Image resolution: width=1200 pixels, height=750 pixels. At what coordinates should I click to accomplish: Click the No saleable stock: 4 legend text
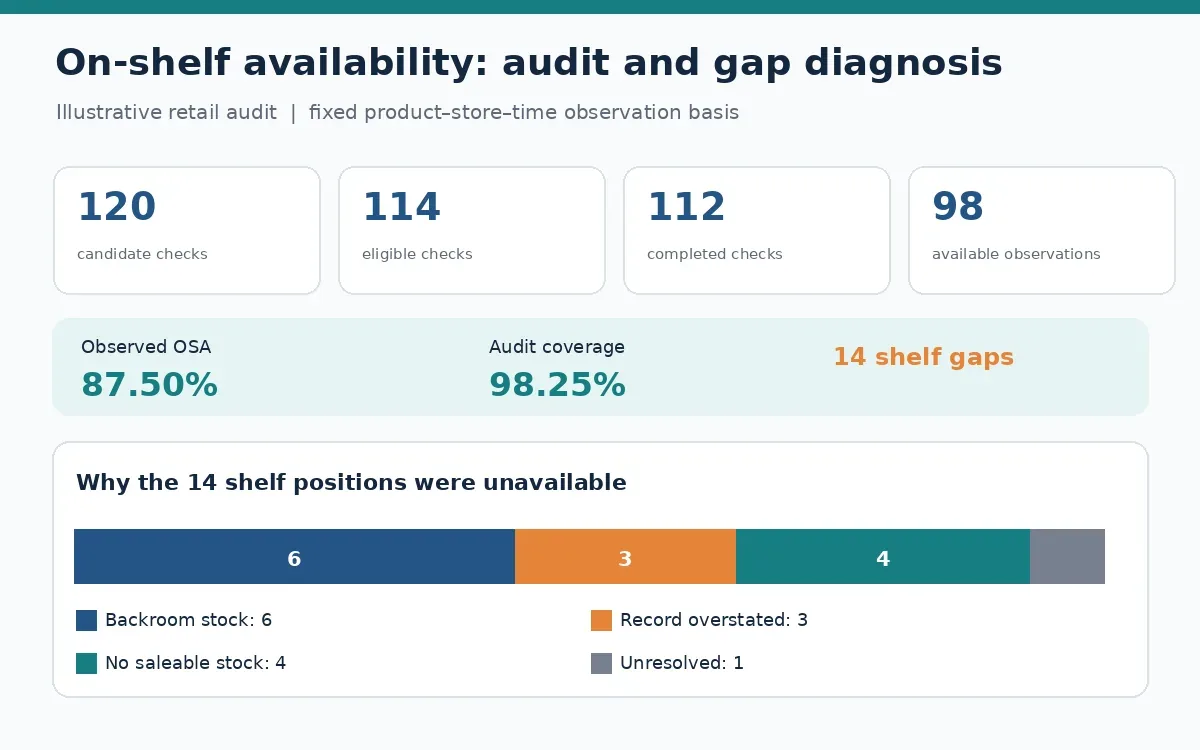(195, 663)
